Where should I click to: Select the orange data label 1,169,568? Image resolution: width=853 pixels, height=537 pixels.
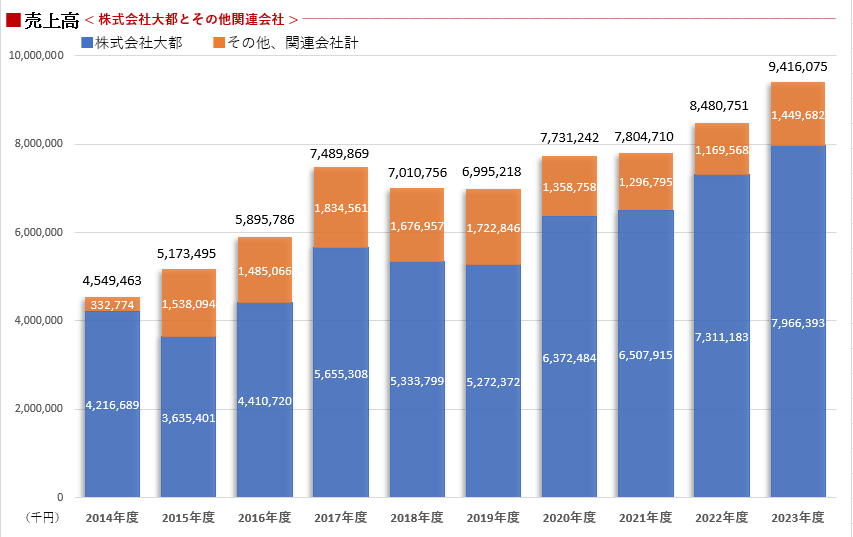click(x=722, y=150)
